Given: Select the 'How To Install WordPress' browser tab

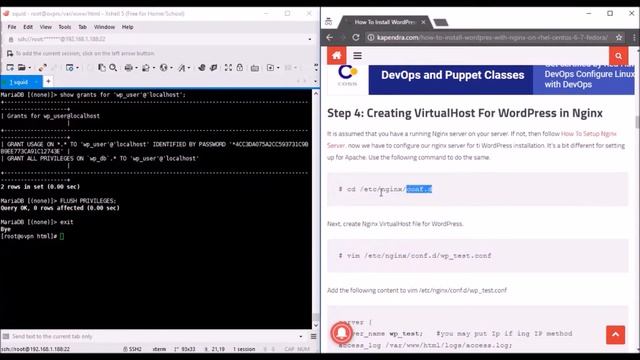Looking at the screenshot, I should pyautogui.click(x=384, y=22).
